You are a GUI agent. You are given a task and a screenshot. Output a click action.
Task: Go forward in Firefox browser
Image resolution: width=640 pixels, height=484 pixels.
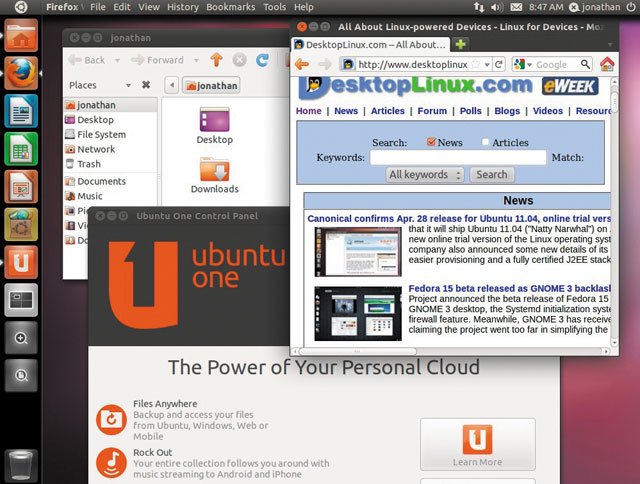click(x=324, y=64)
